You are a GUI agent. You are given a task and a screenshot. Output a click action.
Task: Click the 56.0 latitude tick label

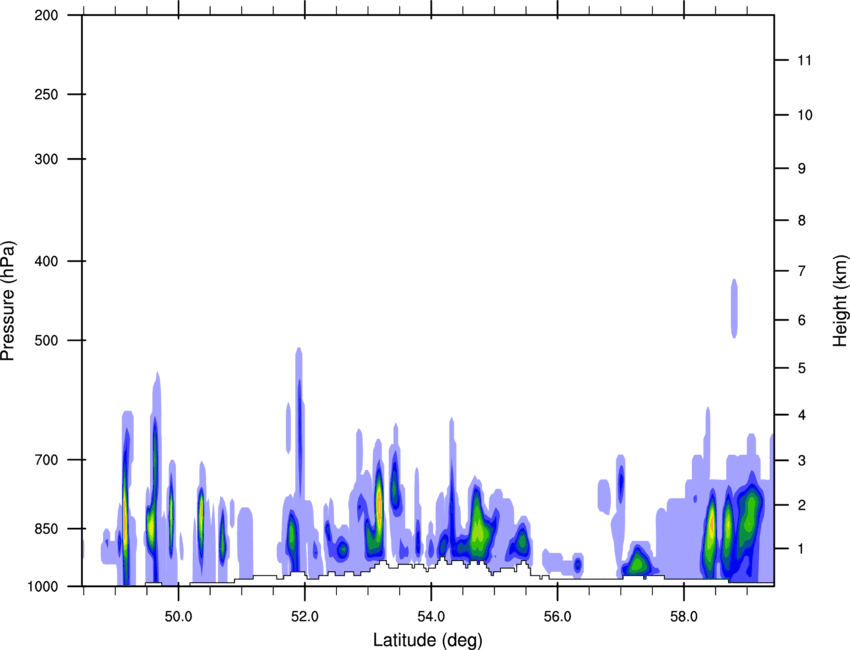558,617
